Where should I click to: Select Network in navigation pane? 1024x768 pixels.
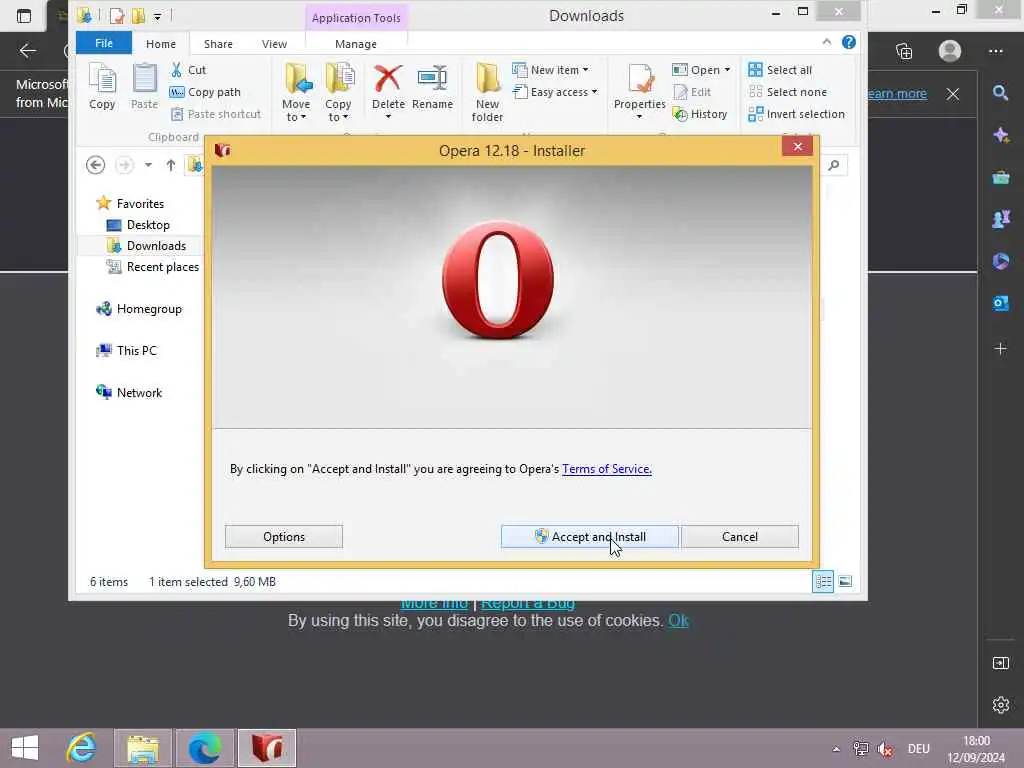pyautogui.click(x=129, y=392)
